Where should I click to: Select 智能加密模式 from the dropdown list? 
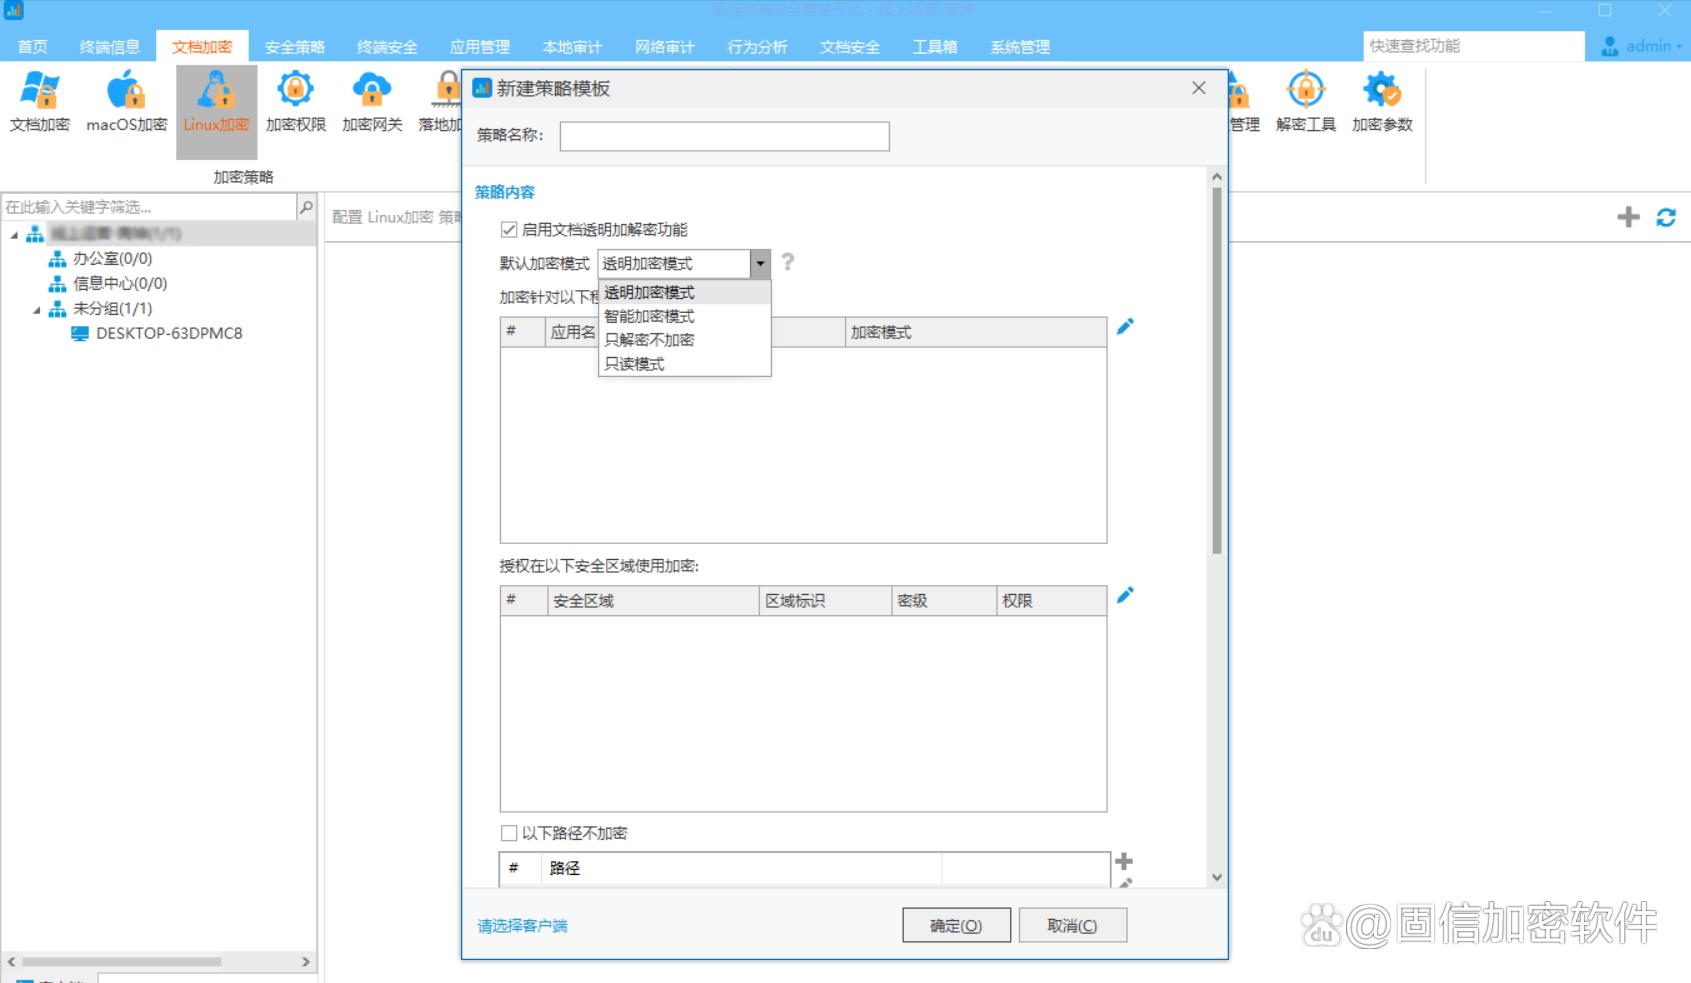(649, 316)
